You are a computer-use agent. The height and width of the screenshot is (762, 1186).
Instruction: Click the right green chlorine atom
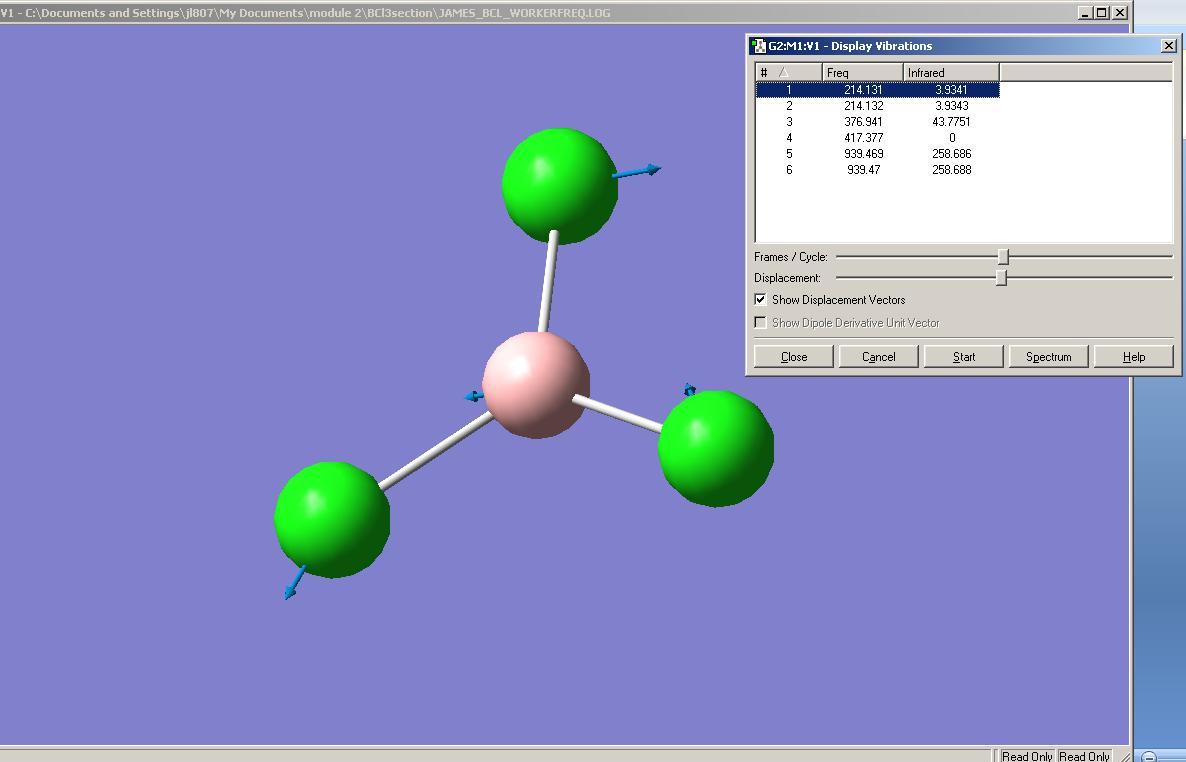pyautogui.click(x=716, y=448)
